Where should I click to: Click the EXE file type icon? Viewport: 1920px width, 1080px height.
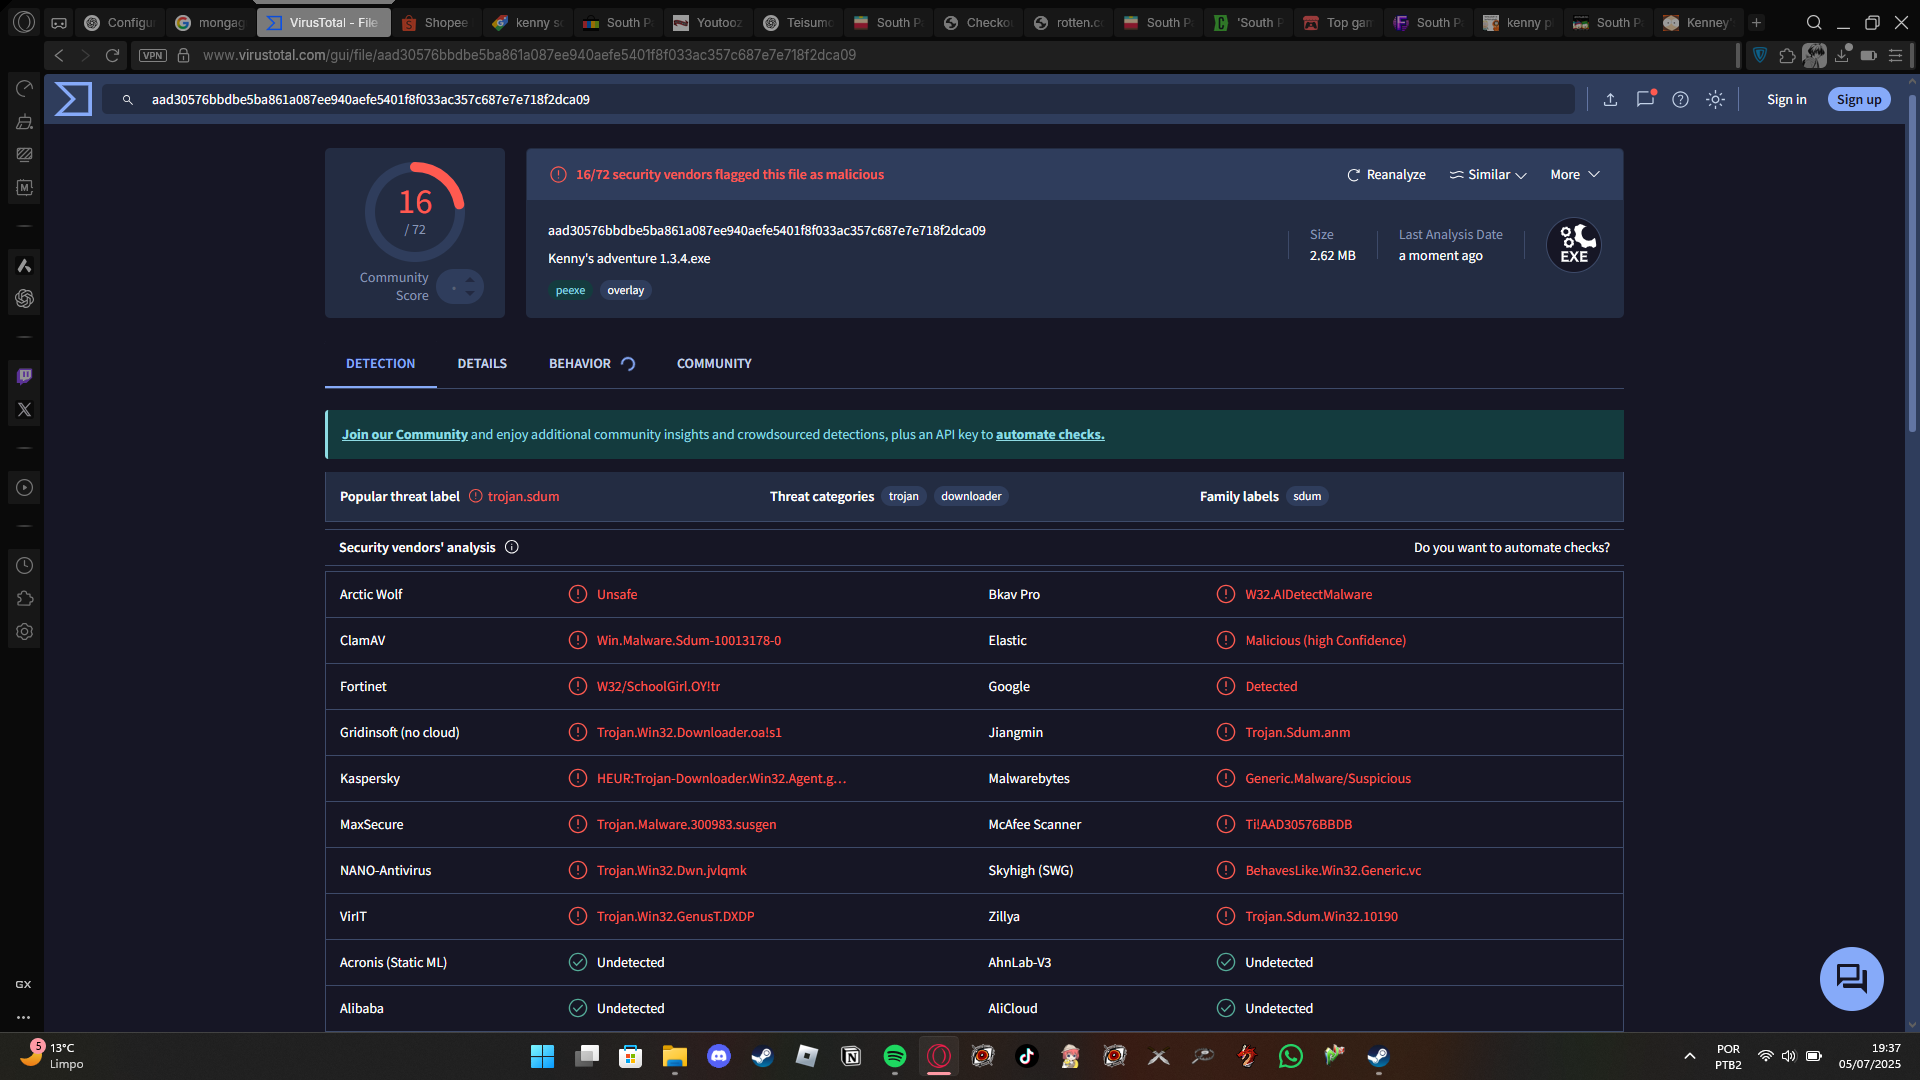tap(1573, 245)
